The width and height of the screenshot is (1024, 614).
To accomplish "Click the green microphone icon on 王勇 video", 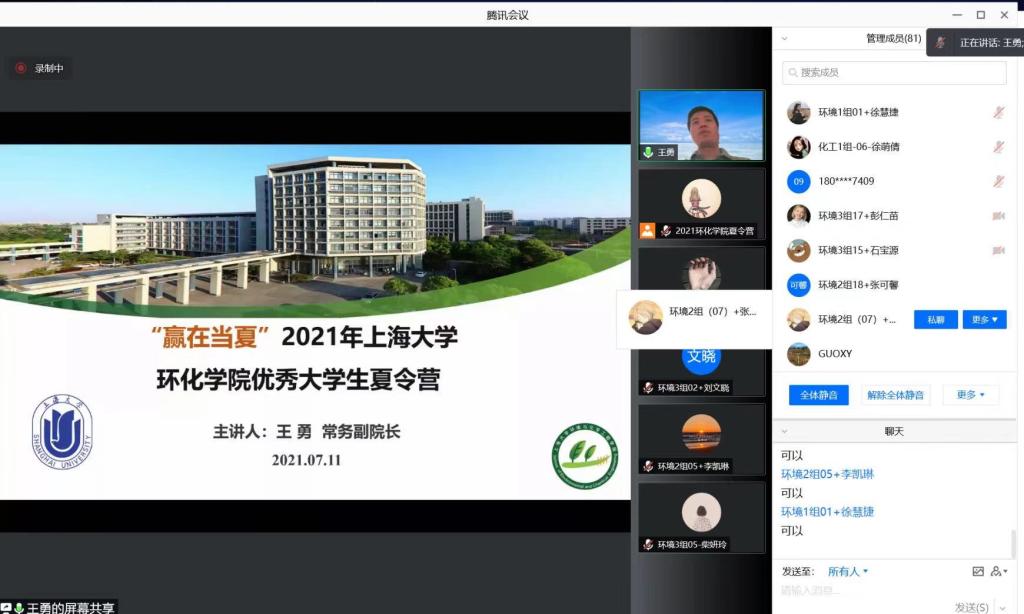I will click(648, 152).
